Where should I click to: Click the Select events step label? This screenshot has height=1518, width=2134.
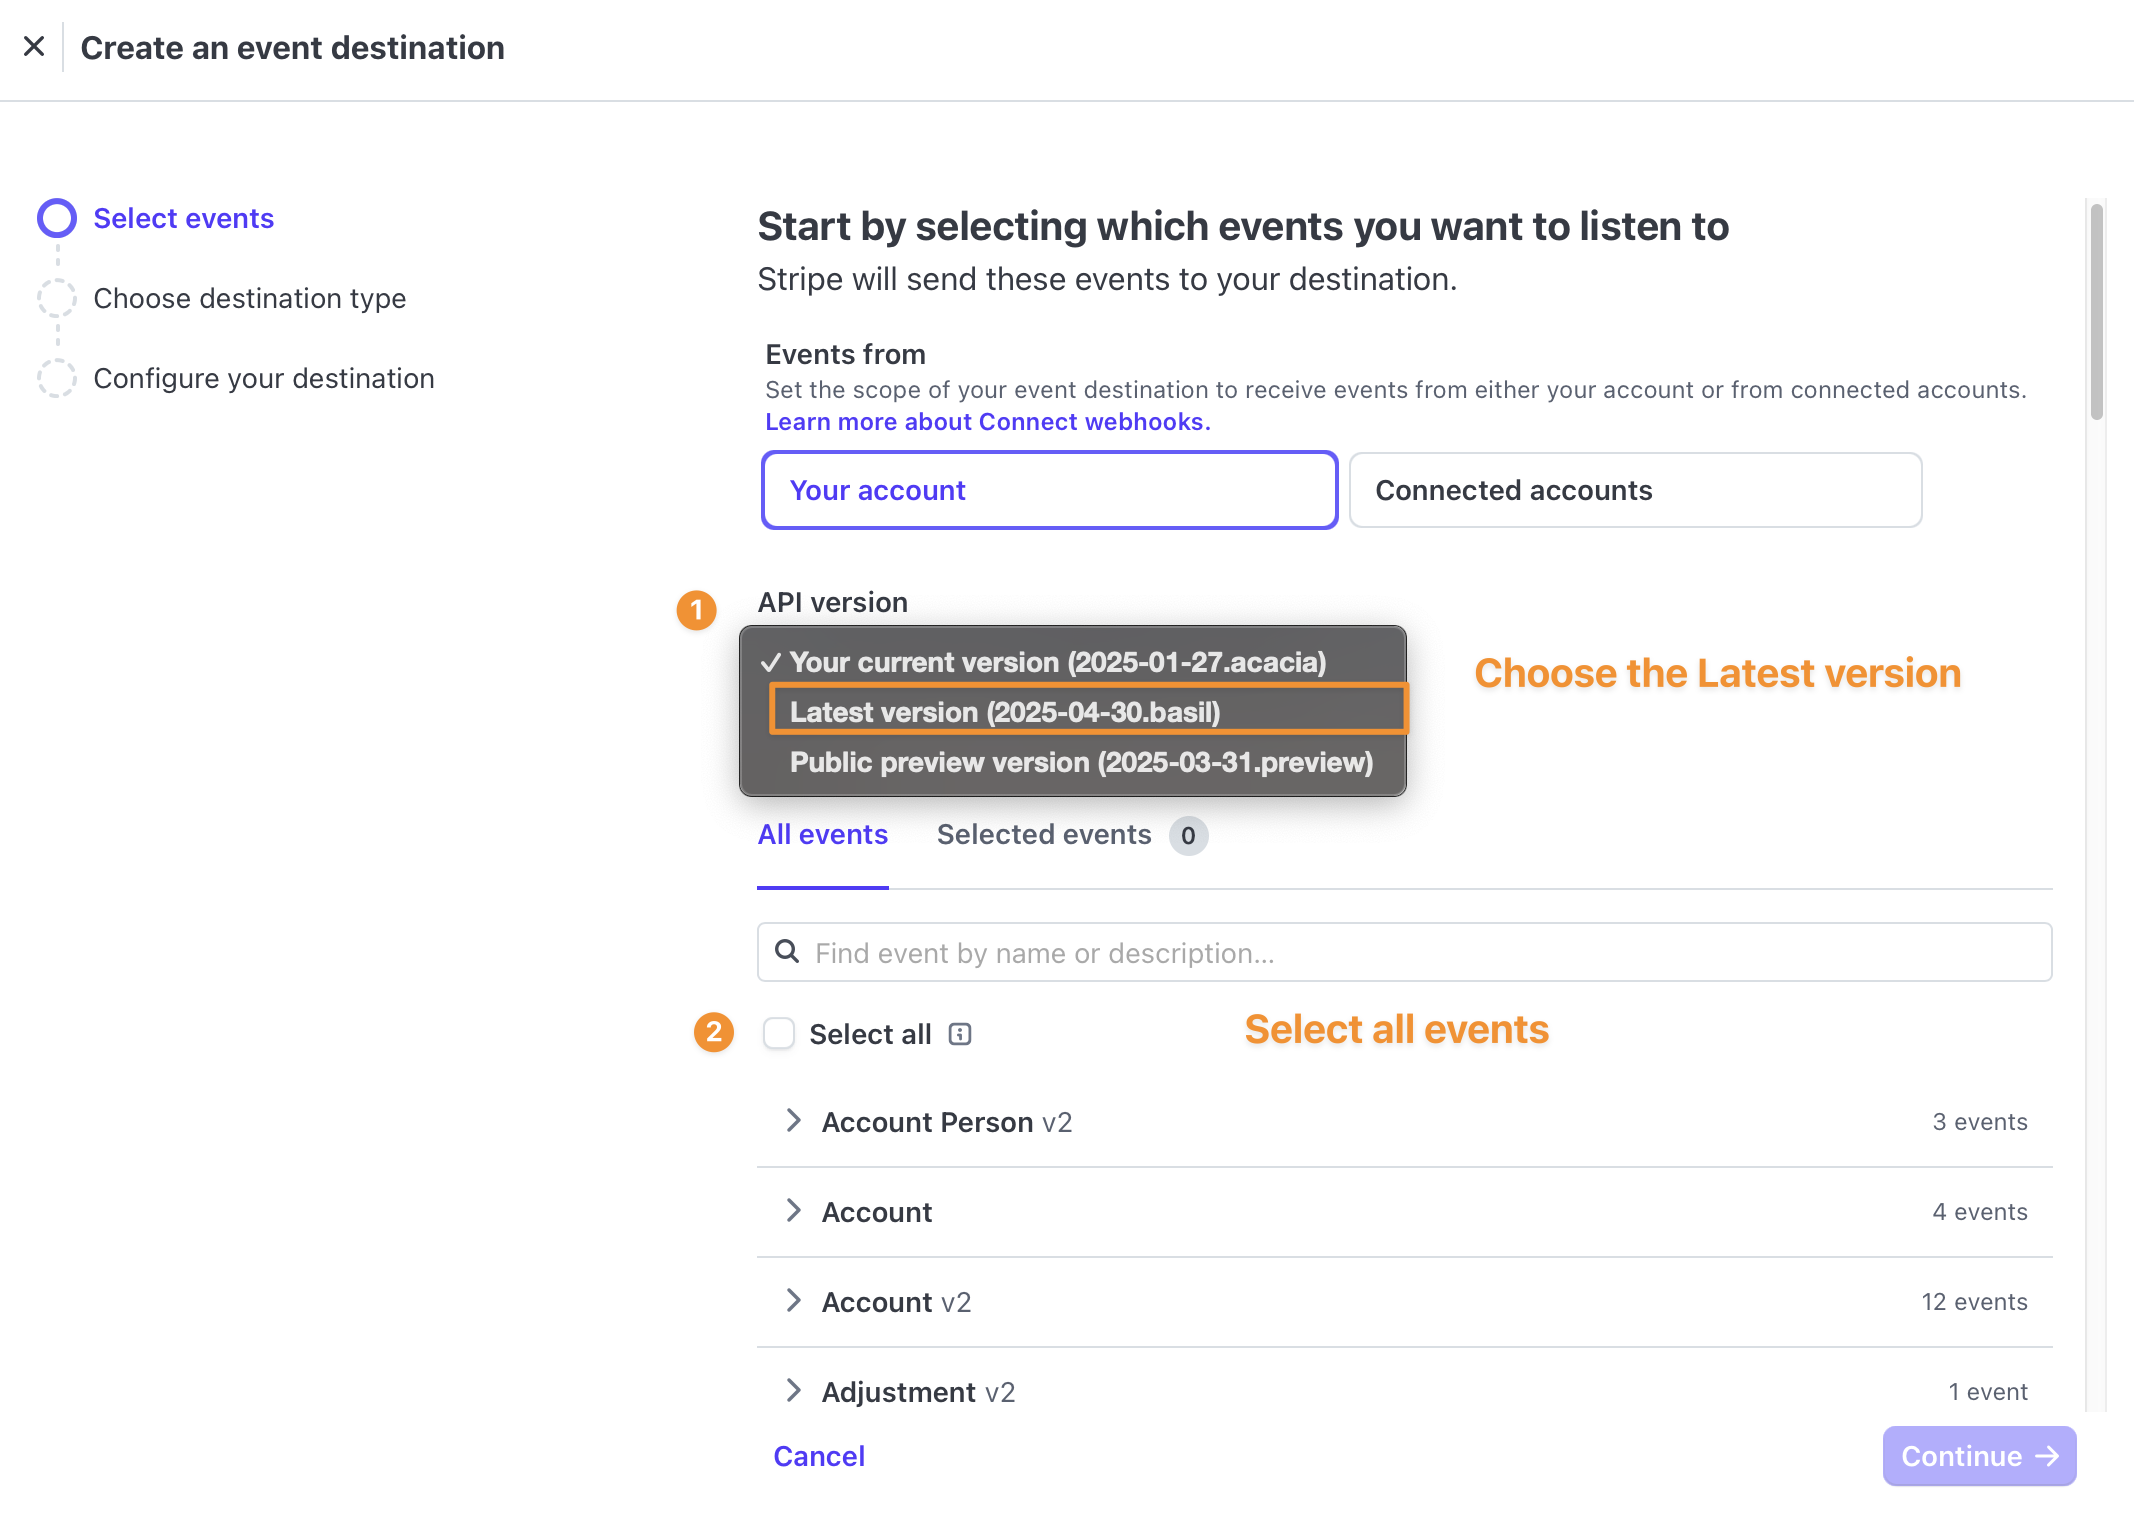[x=184, y=218]
